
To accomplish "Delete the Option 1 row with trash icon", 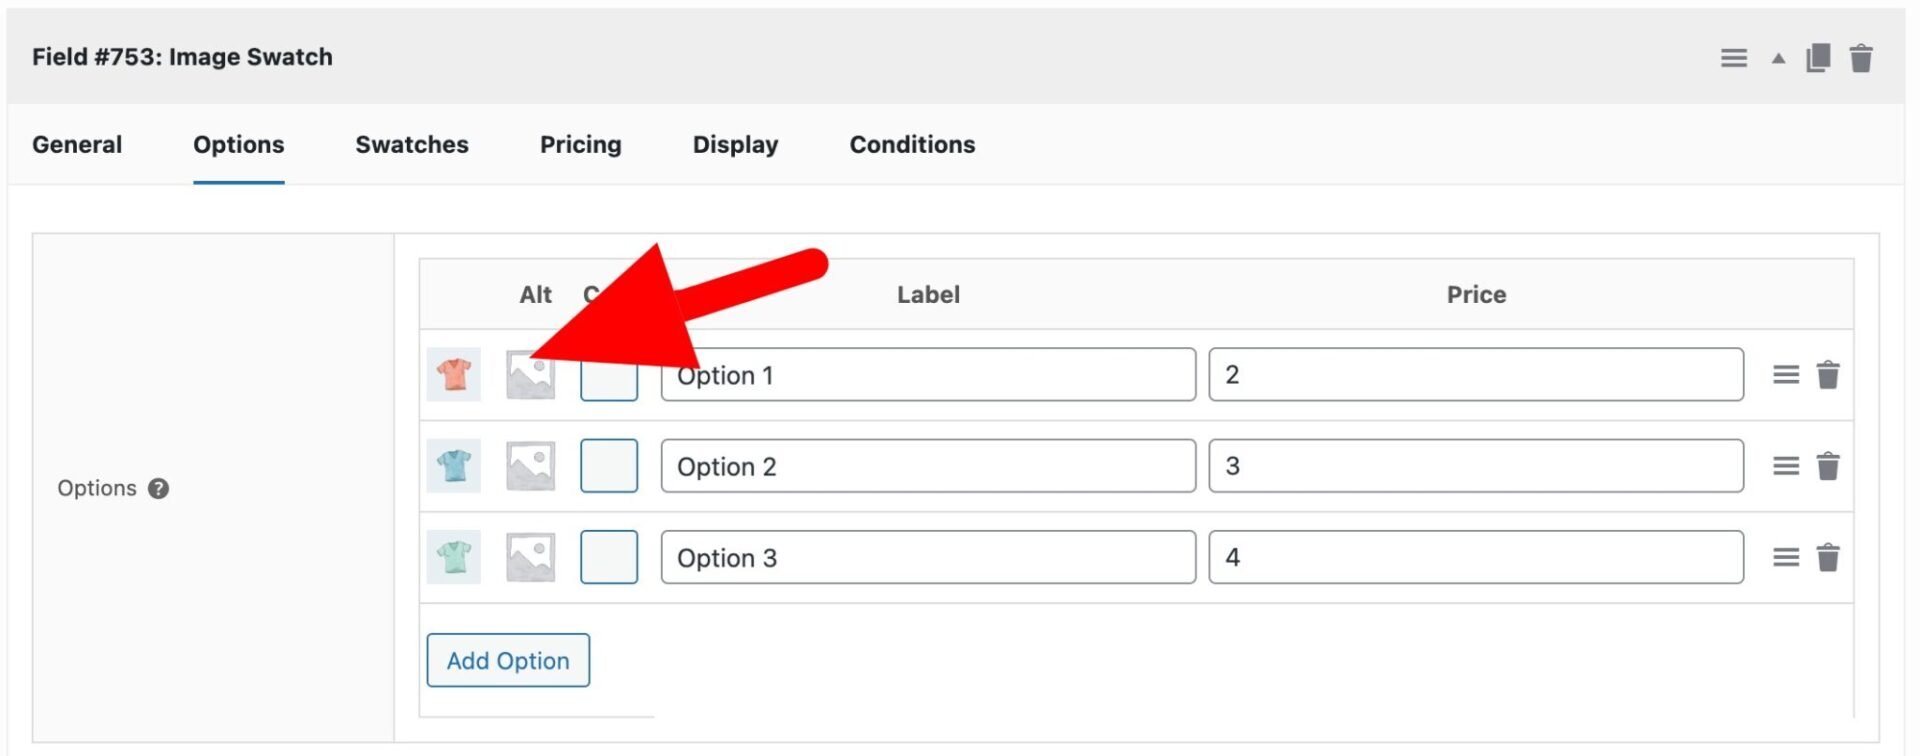I will [1827, 375].
